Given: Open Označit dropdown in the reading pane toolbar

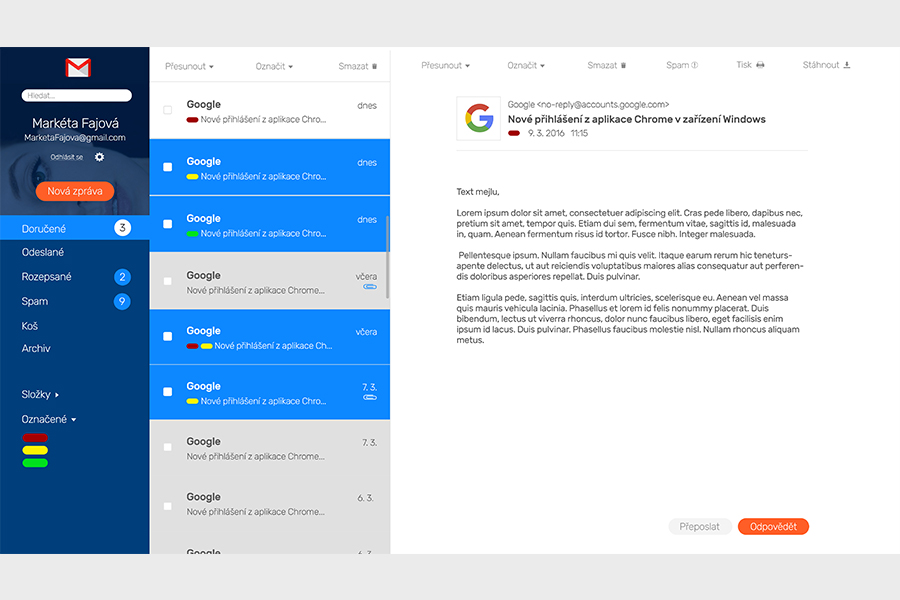Looking at the screenshot, I should coord(525,65).
